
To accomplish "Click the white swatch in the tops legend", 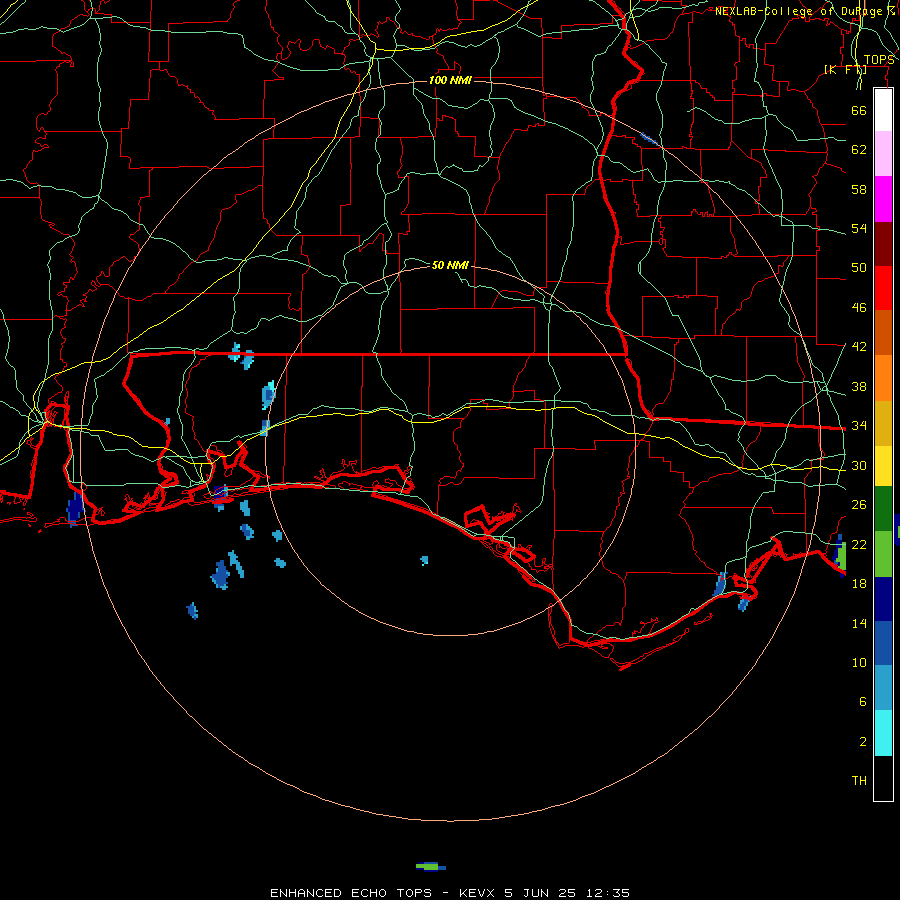I will [883, 110].
